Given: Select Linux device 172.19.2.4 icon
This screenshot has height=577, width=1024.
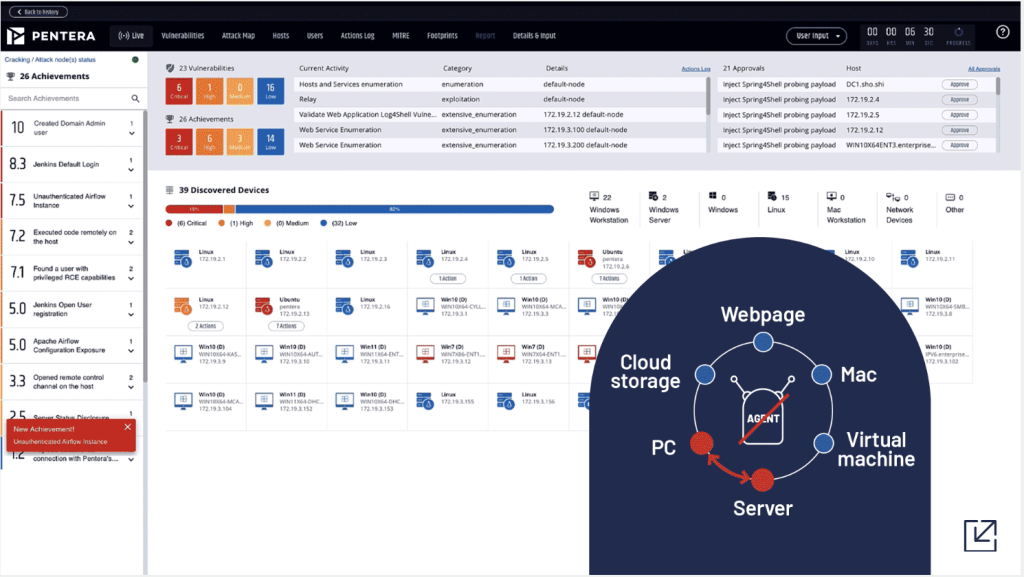Looking at the screenshot, I should pyautogui.click(x=425, y=258).
